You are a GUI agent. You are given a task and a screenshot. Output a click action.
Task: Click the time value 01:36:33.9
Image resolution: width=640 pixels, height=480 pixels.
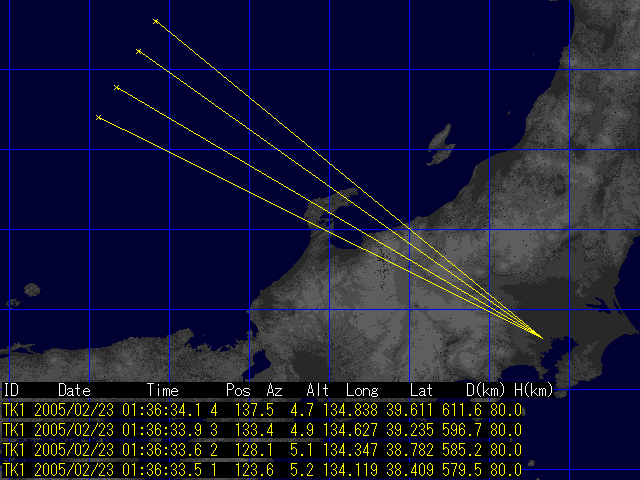pos(160,425)
